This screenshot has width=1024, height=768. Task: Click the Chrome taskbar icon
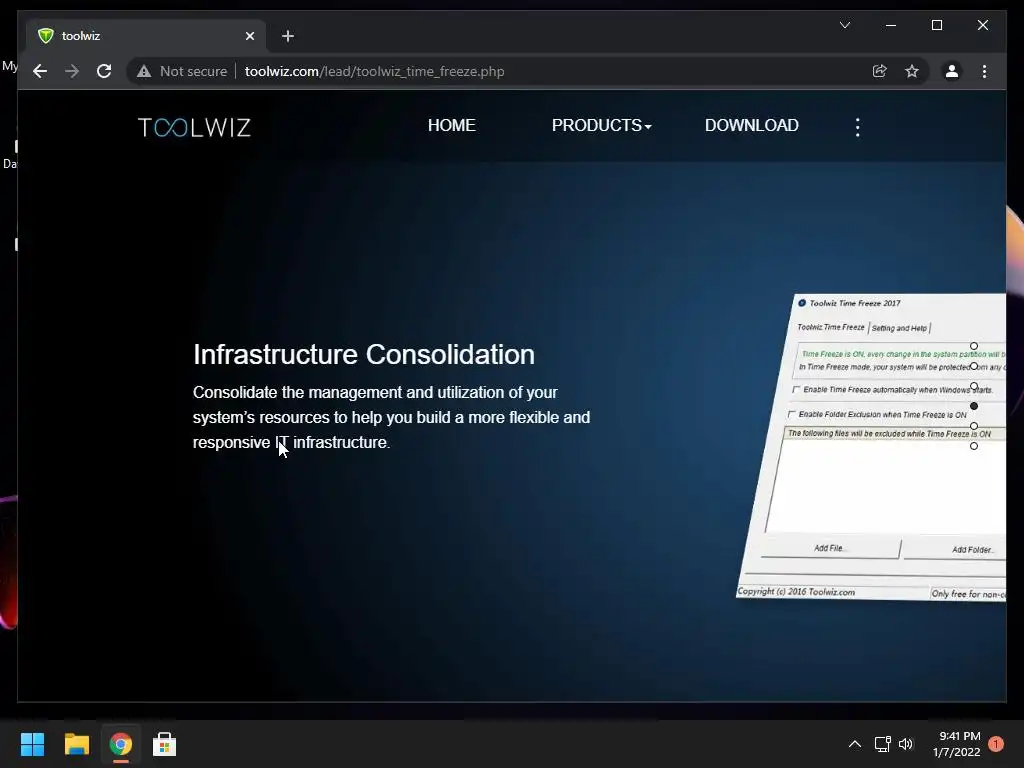point(120,744)
